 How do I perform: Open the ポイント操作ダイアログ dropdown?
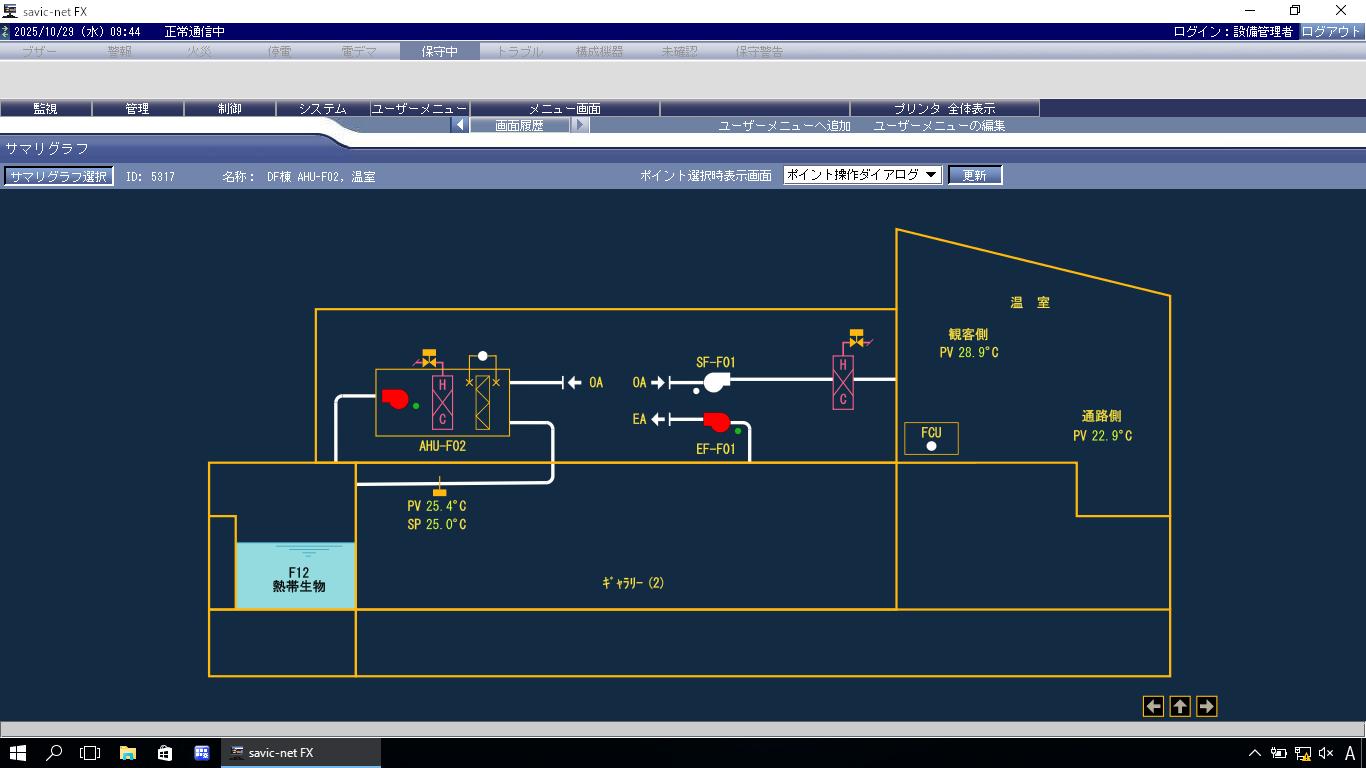click(862, 175)
